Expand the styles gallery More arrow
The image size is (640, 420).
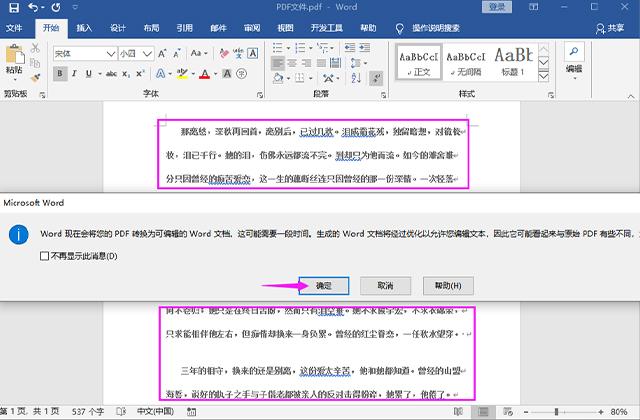point(543,76)
